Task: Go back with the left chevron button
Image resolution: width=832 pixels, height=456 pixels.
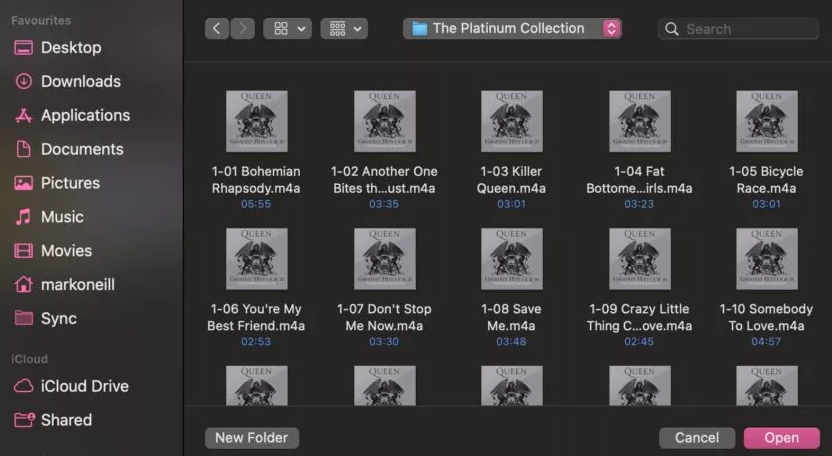Action: (x=216, y=29)
